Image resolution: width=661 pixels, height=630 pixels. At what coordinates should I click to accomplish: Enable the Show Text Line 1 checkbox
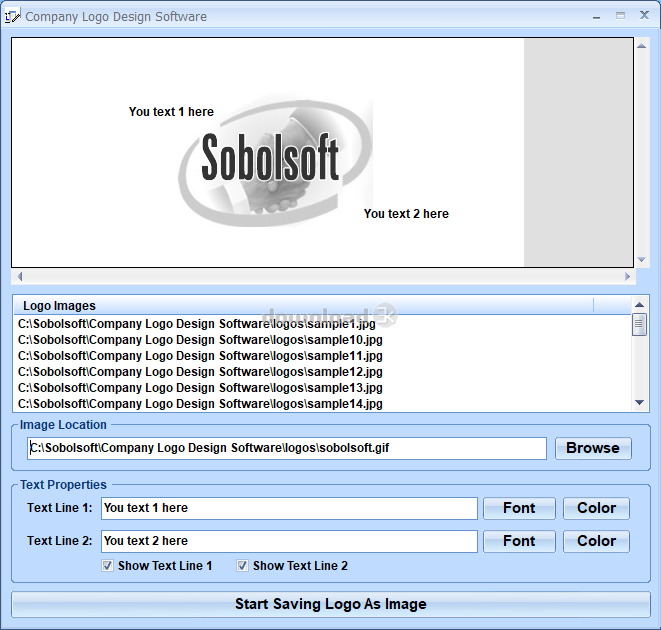107,565
